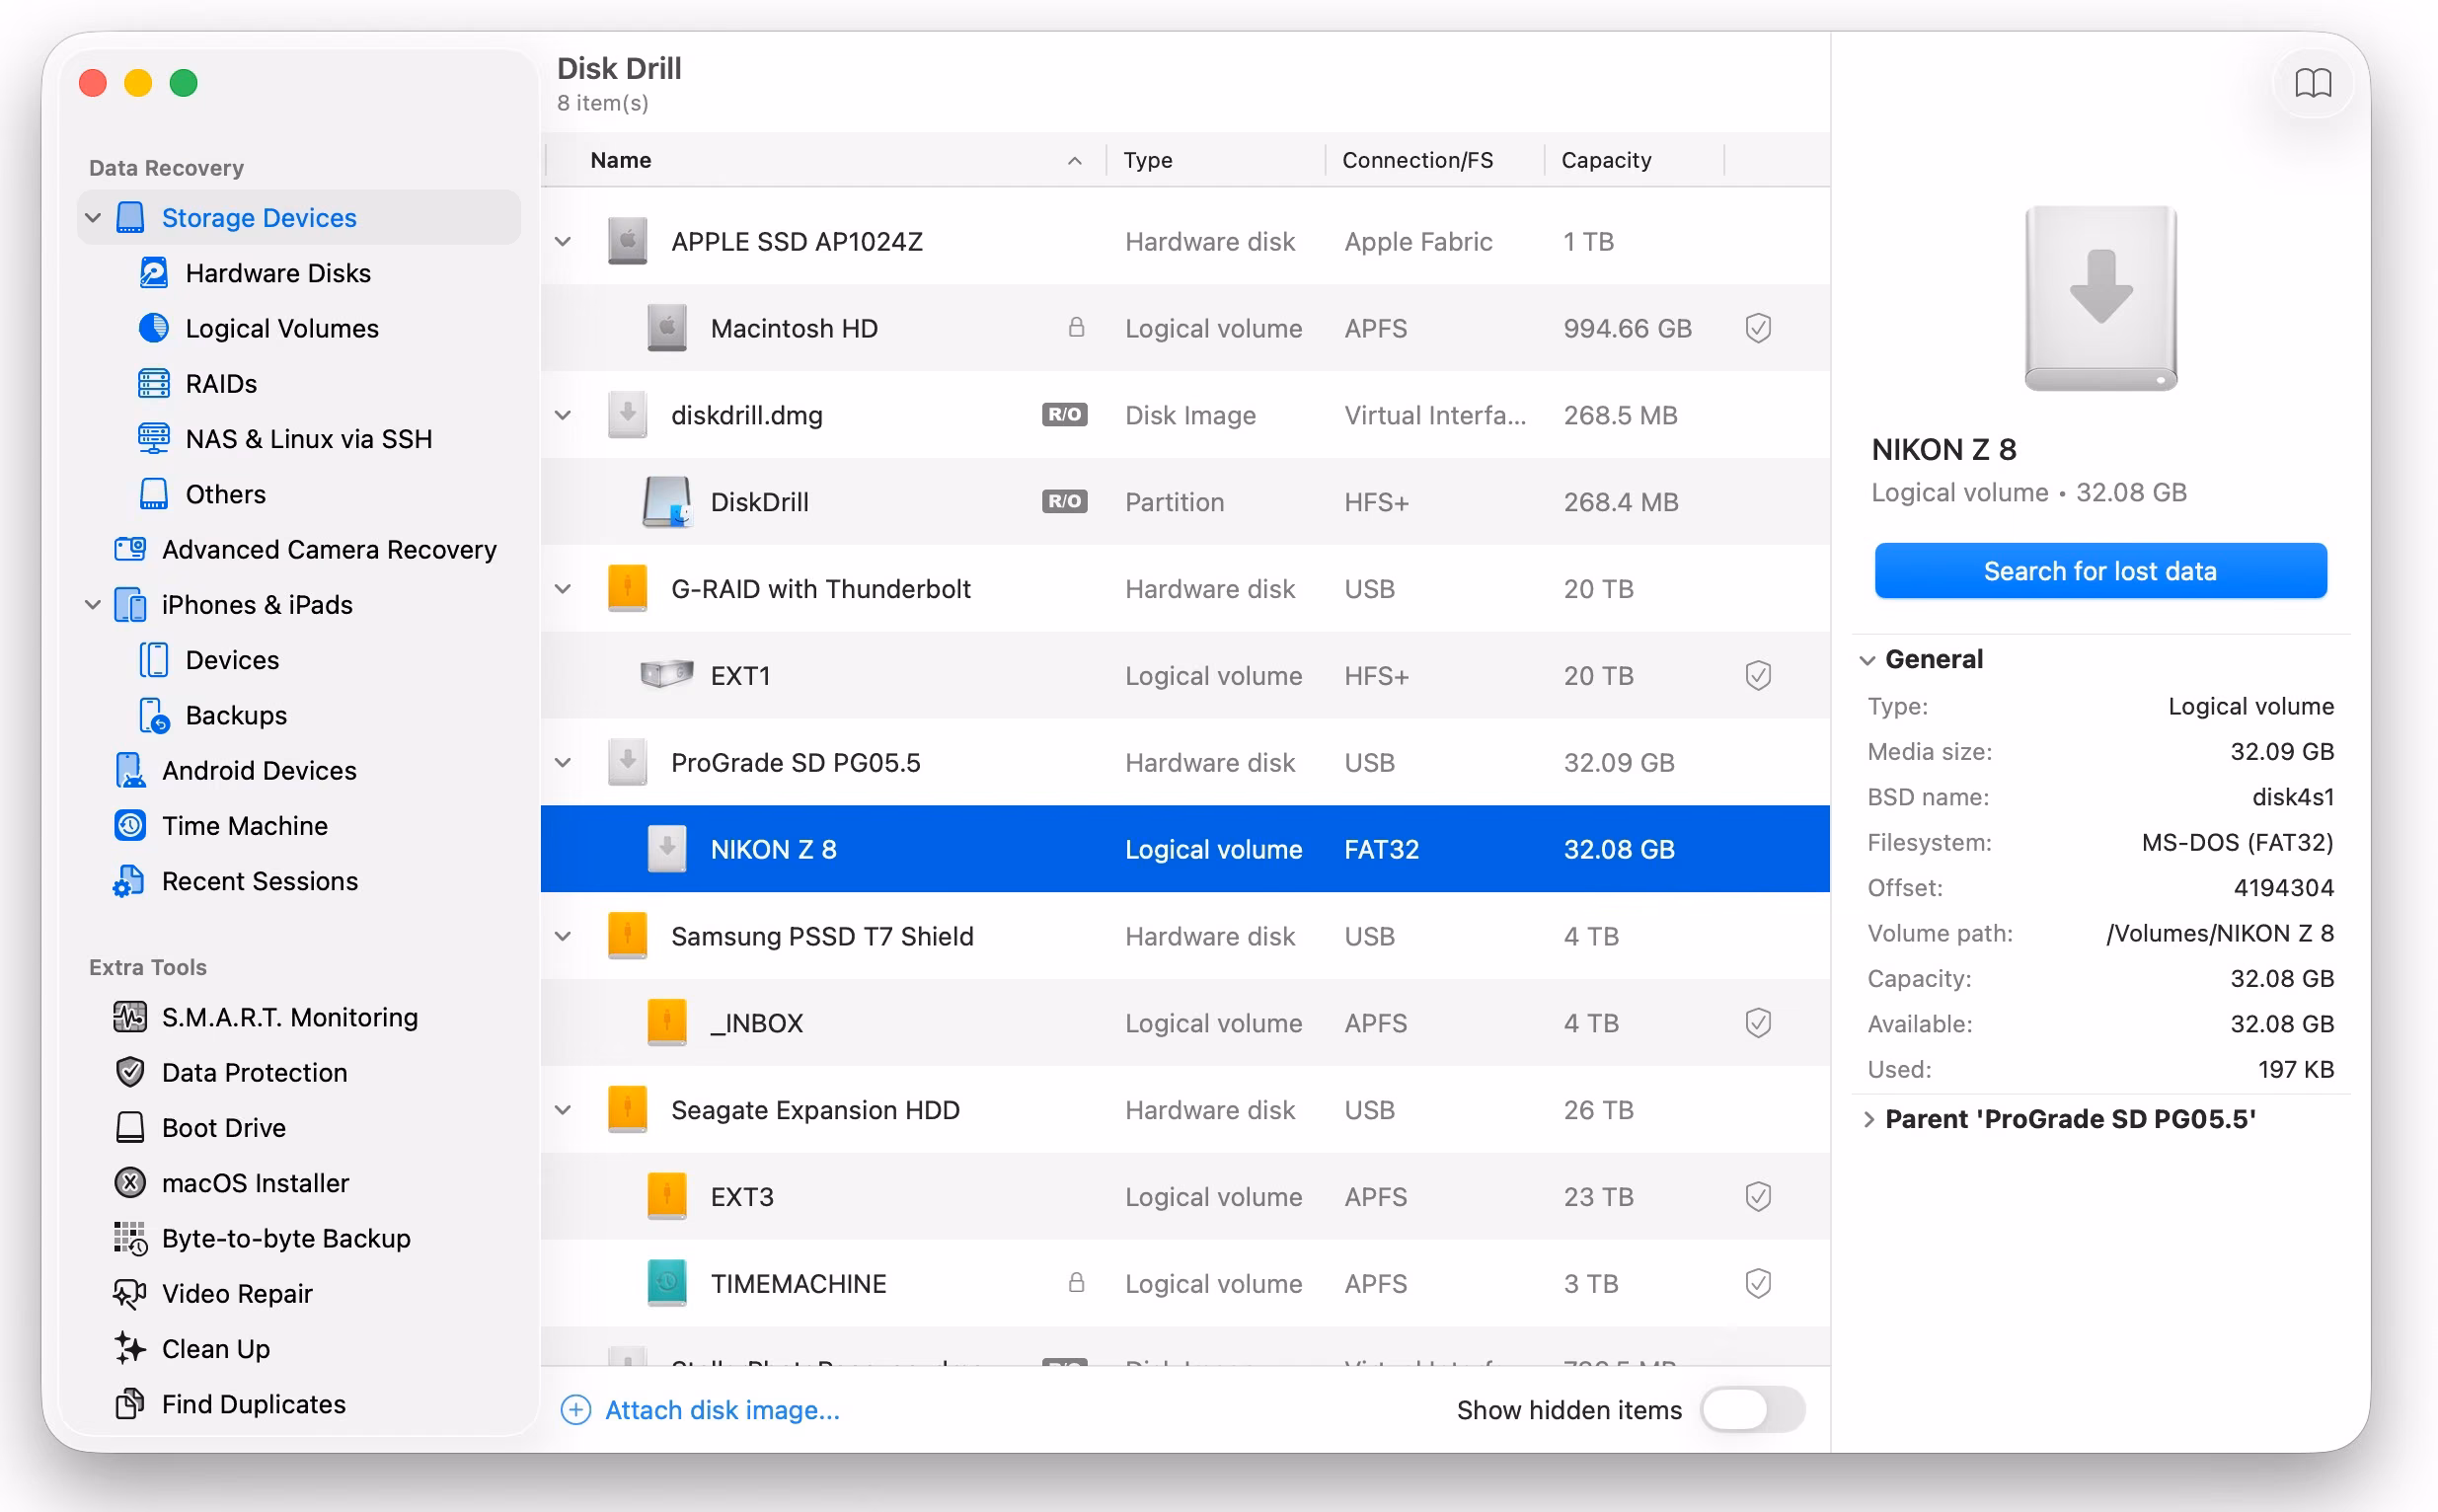
Task: Collapse ProGrade SD PG05.5 row
Action: pos(563,763)
